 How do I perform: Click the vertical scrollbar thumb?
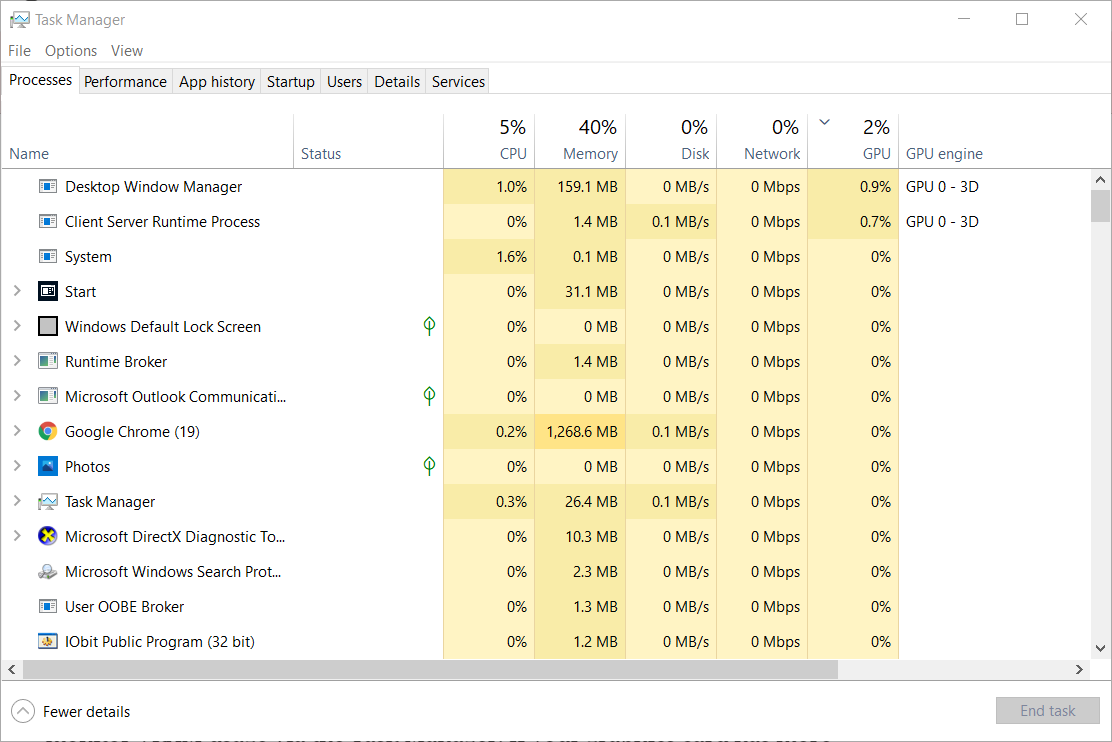1100,206
